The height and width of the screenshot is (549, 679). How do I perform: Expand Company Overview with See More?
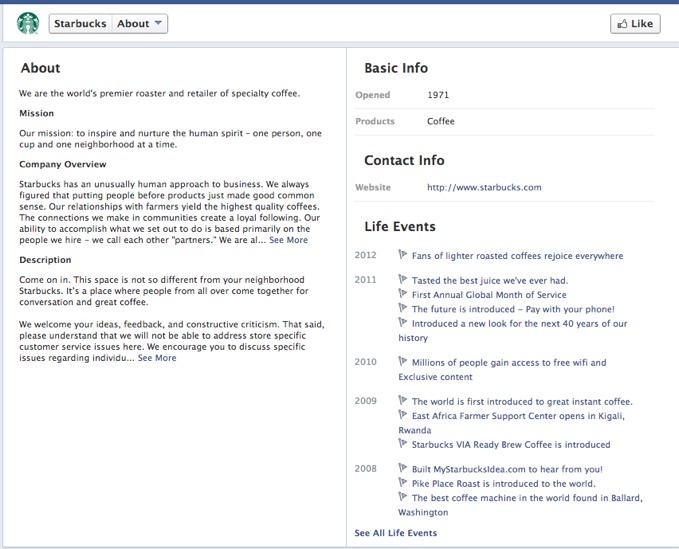click(x=288, y=240)
